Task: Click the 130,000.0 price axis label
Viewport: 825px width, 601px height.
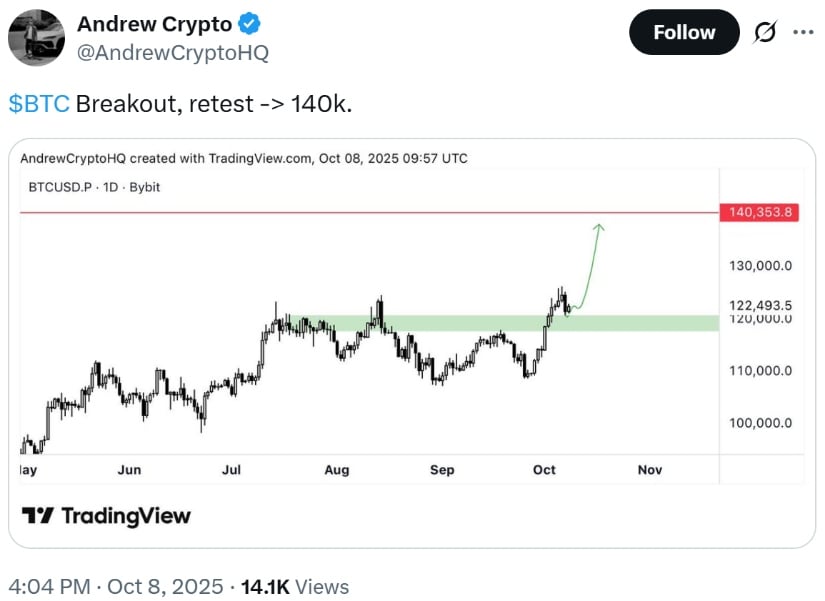Action: [760, 266]
